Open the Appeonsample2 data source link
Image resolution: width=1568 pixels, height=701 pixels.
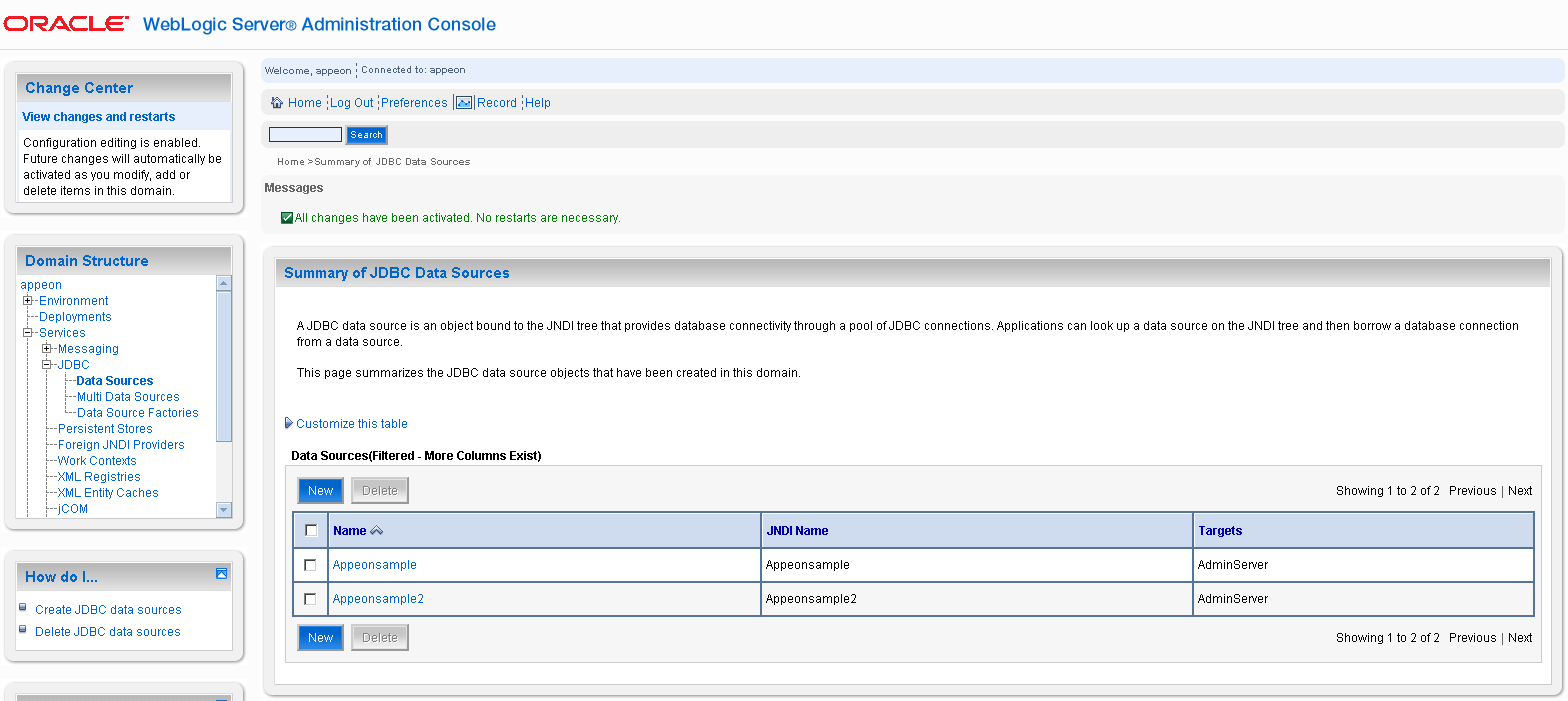[x=378, y=599]
